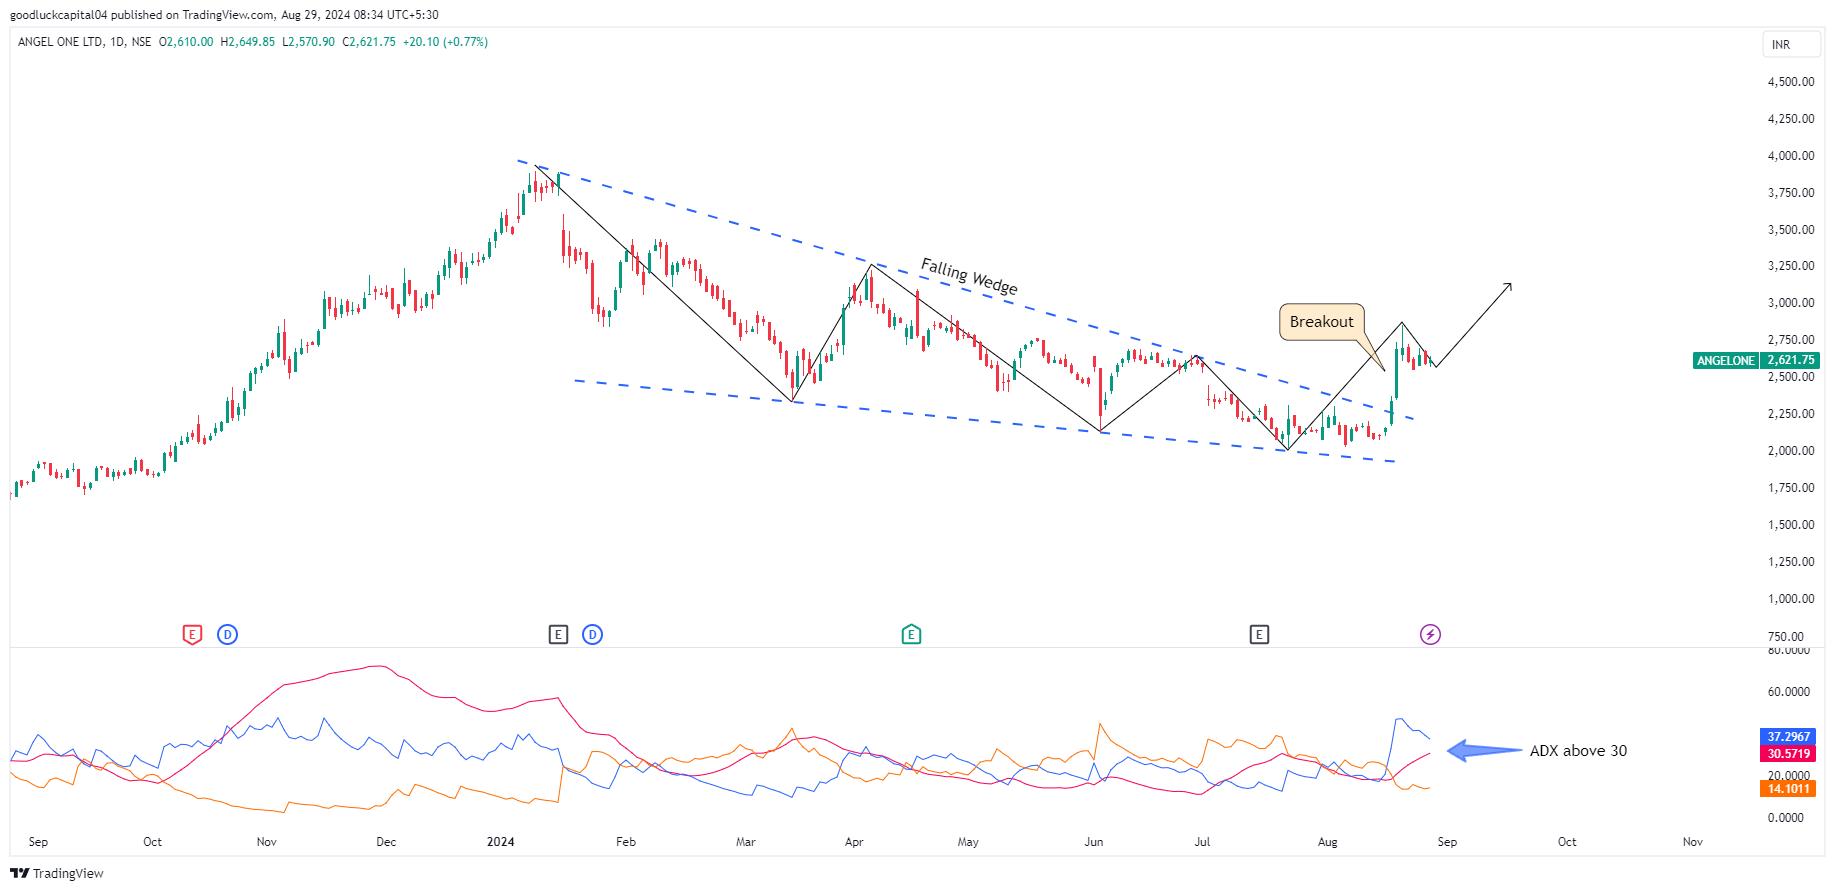Screen dimensions: 1835x891
Task: Click the Breakout callout label
Action: pyautogui.click(x=1321, y=321)
